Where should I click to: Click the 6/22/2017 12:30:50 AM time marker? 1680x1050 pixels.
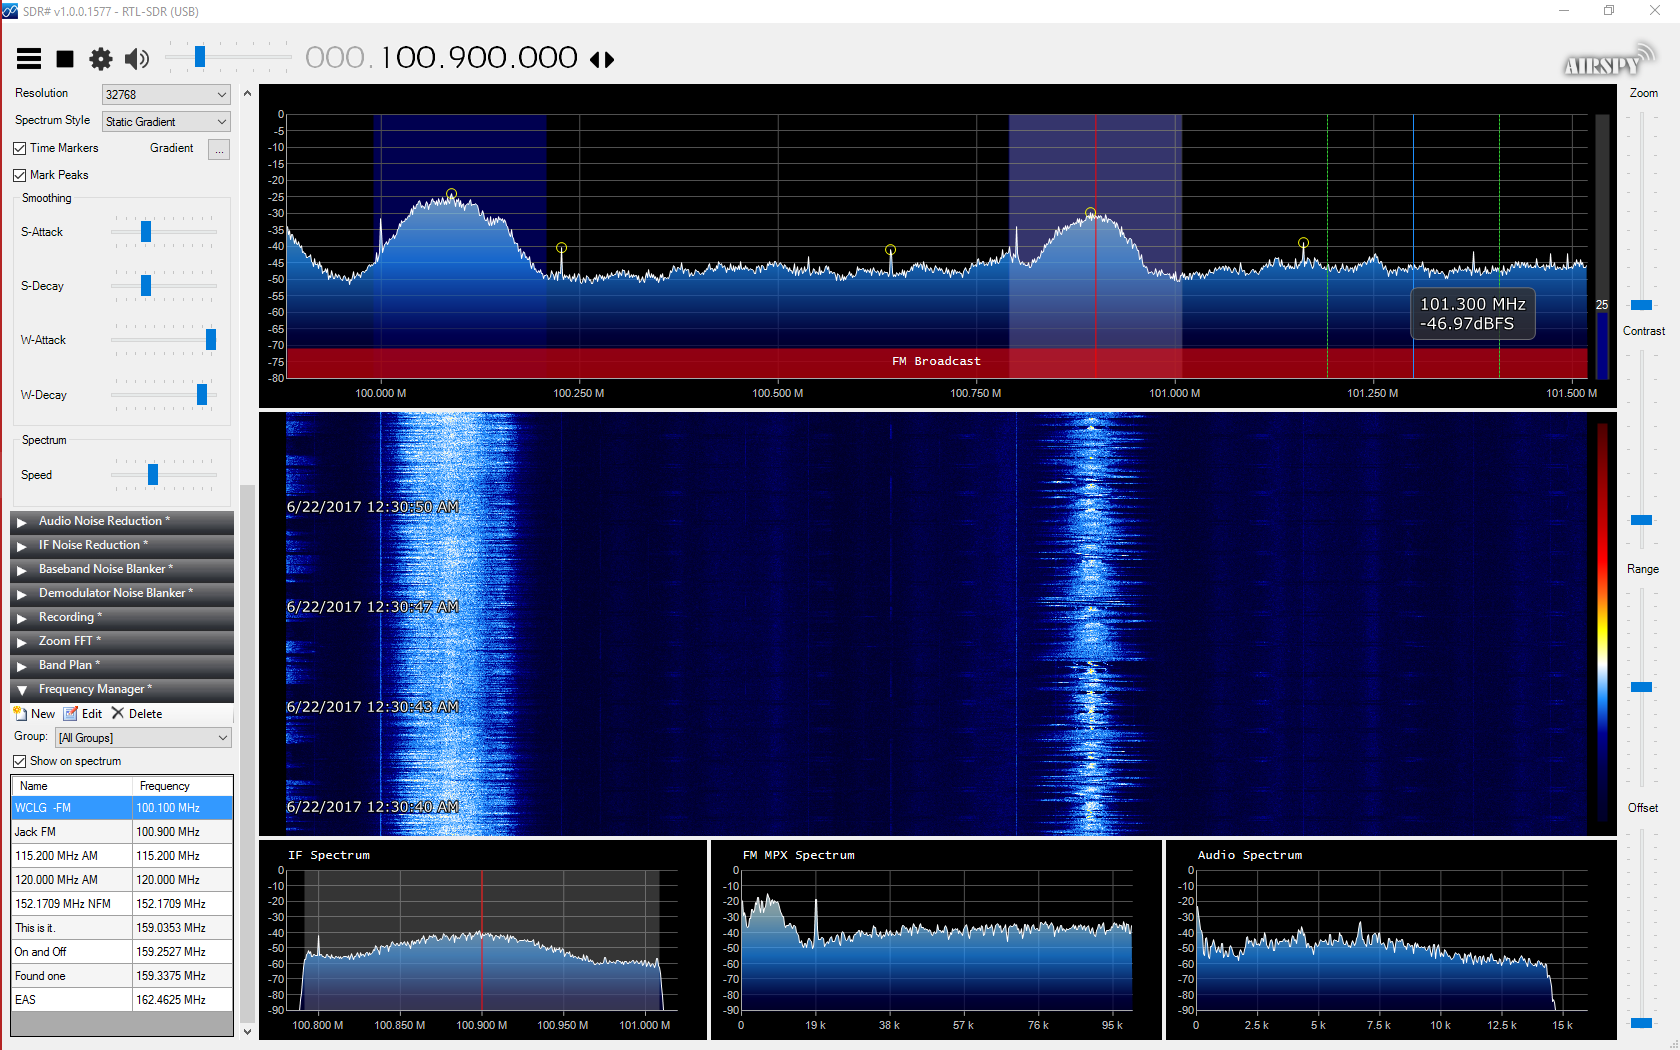click(373, 507)
